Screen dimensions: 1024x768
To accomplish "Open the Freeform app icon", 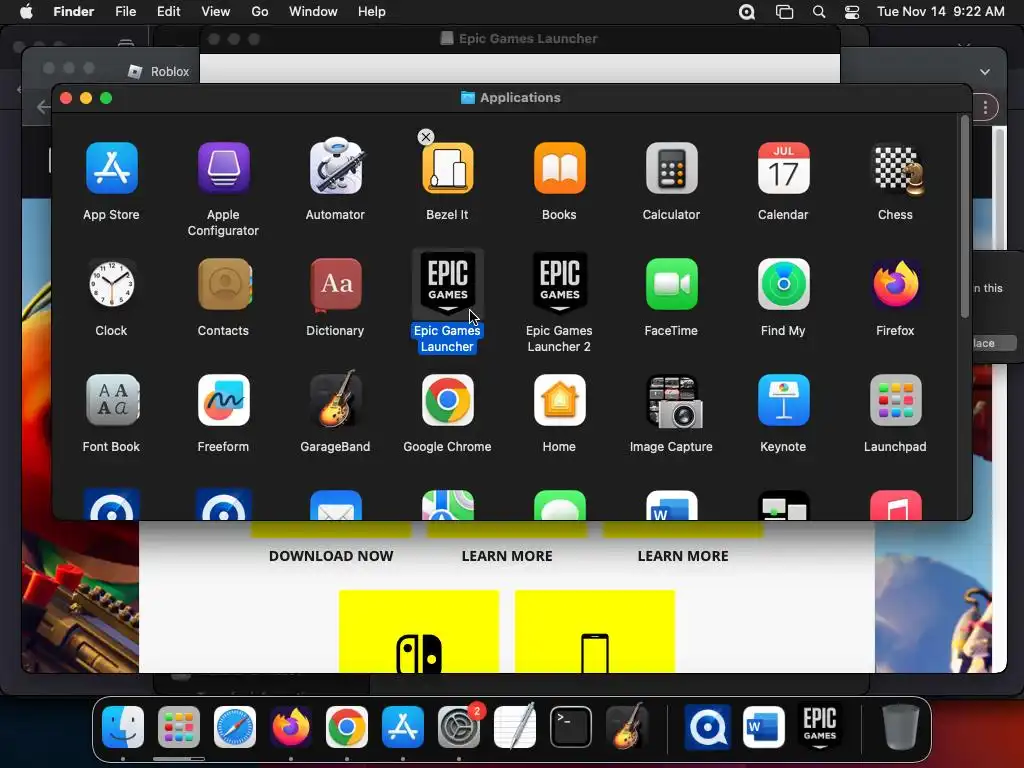I will [223, 400].
